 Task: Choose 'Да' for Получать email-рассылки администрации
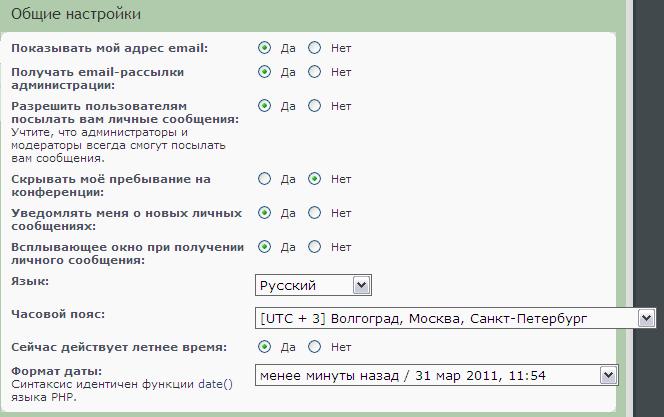pos(265,72)
